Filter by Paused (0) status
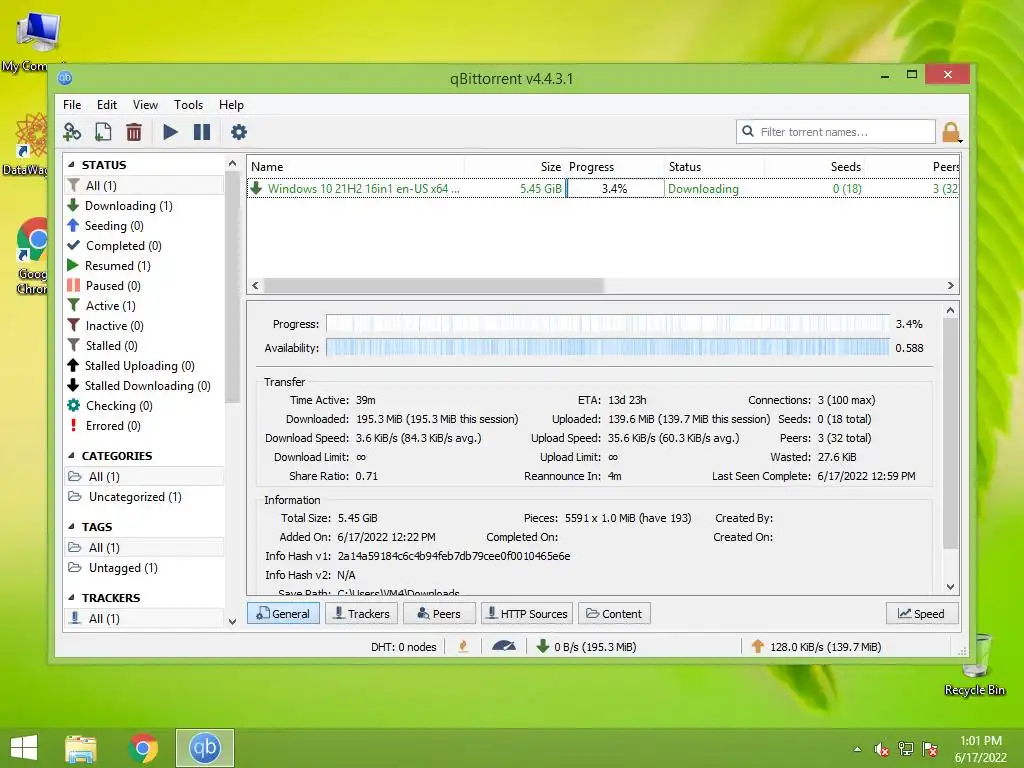The height and width of the screenshot is (768, 1024). coord(113,285)
